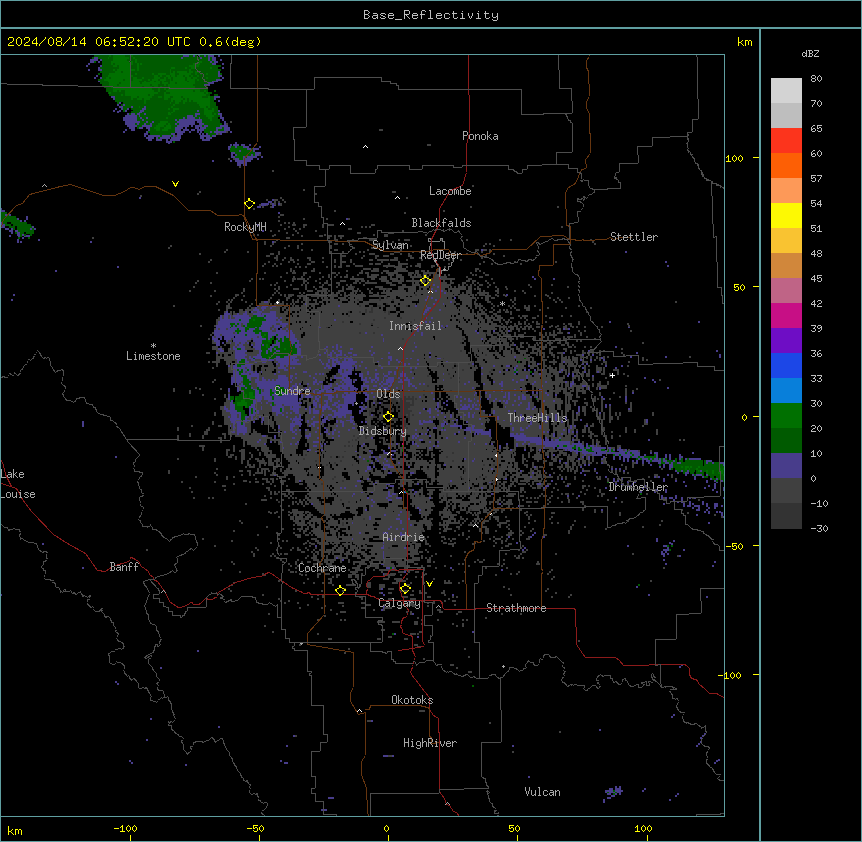
Task: Click the RedDeer city label
Action: pyautogui.click(x=440, y=255)
